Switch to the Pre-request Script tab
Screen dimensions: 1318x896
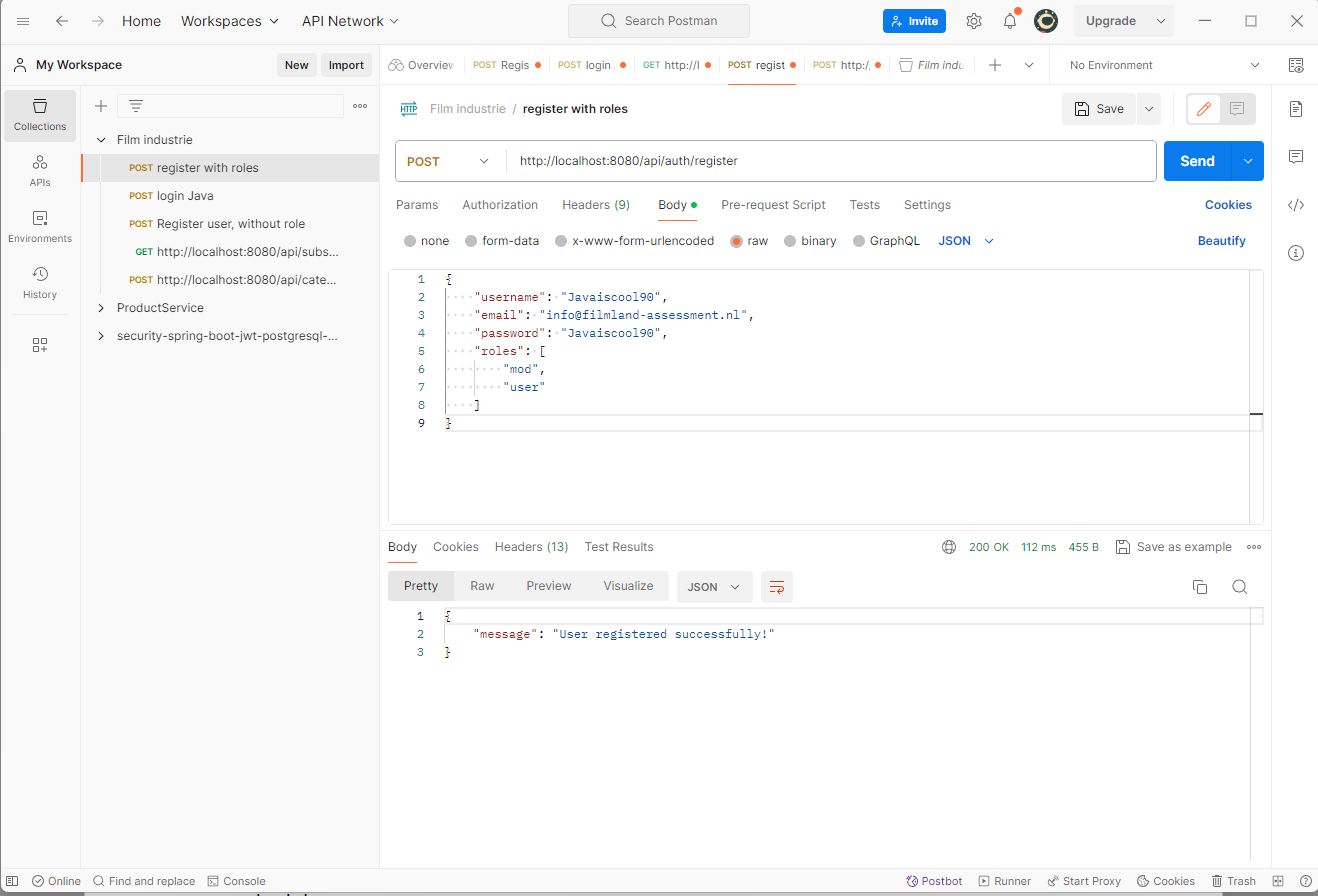coord(773,205)
